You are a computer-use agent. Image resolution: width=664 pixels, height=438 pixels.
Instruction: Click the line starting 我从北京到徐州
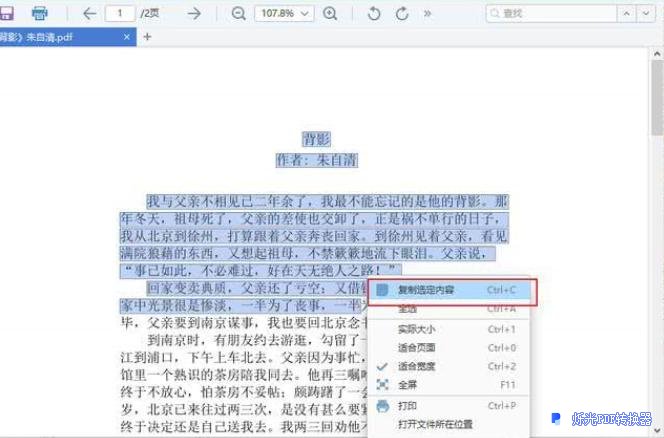[314, 236]
